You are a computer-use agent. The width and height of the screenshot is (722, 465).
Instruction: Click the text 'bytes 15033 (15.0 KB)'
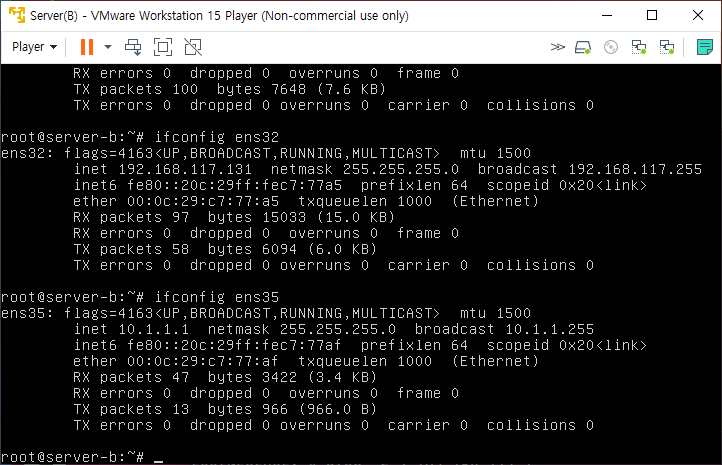(x=301, y=217)
